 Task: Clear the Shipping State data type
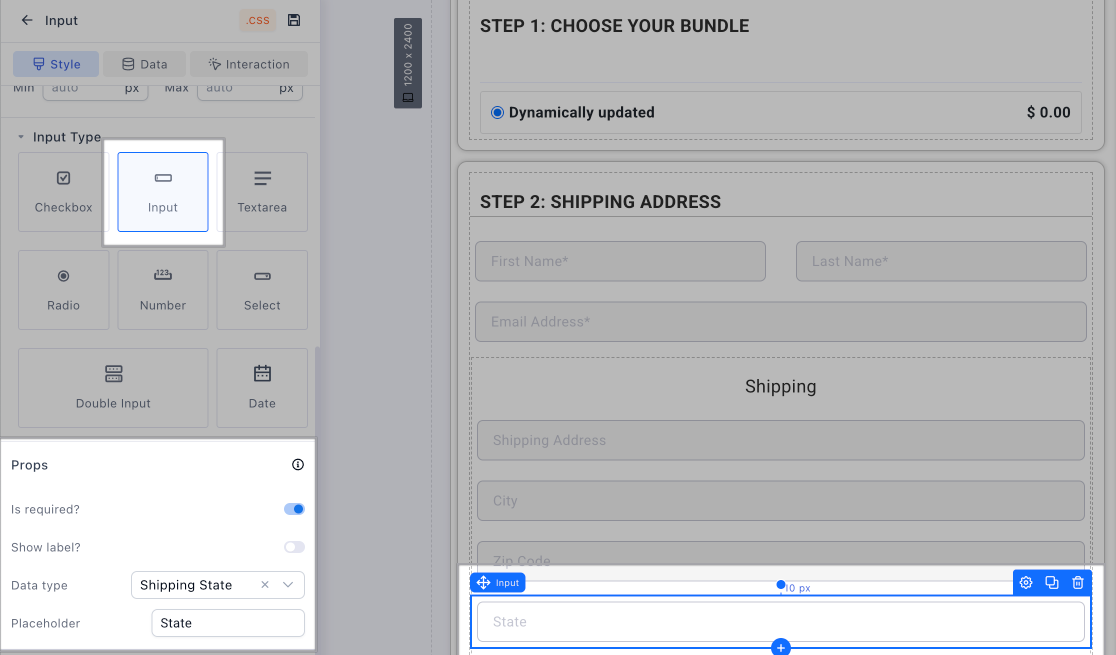pyautogui.click(x=265, y=585)
